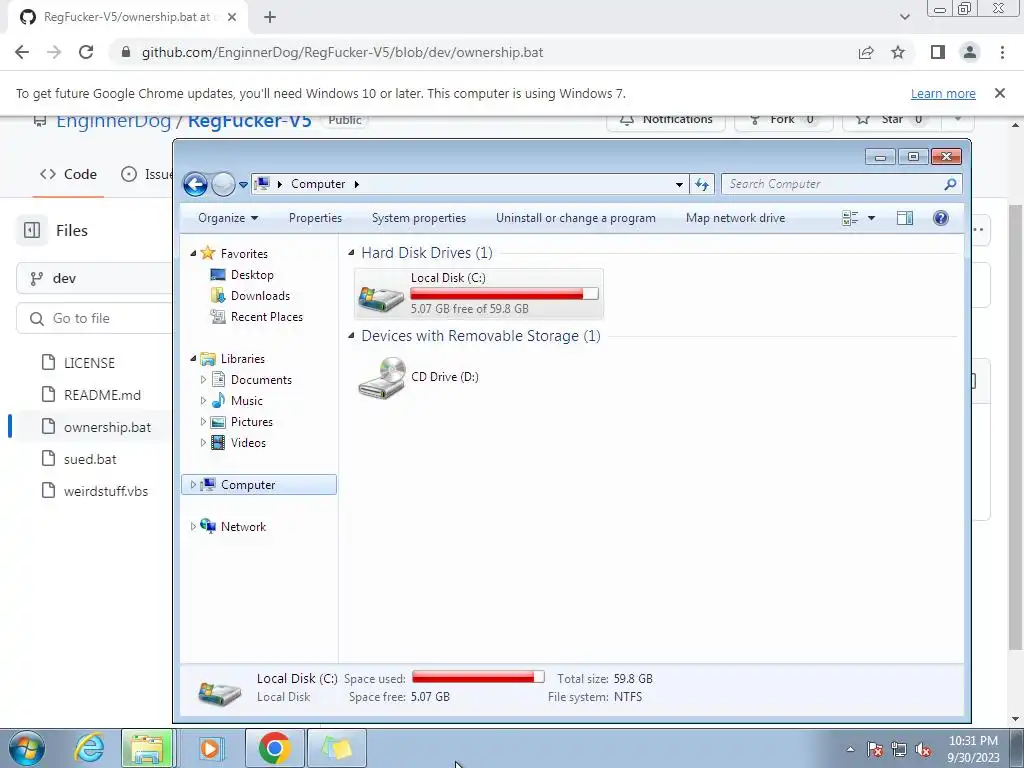Expand the Network tree node
This screenshot has height=768, width=1024.
[x=193, y=526]
